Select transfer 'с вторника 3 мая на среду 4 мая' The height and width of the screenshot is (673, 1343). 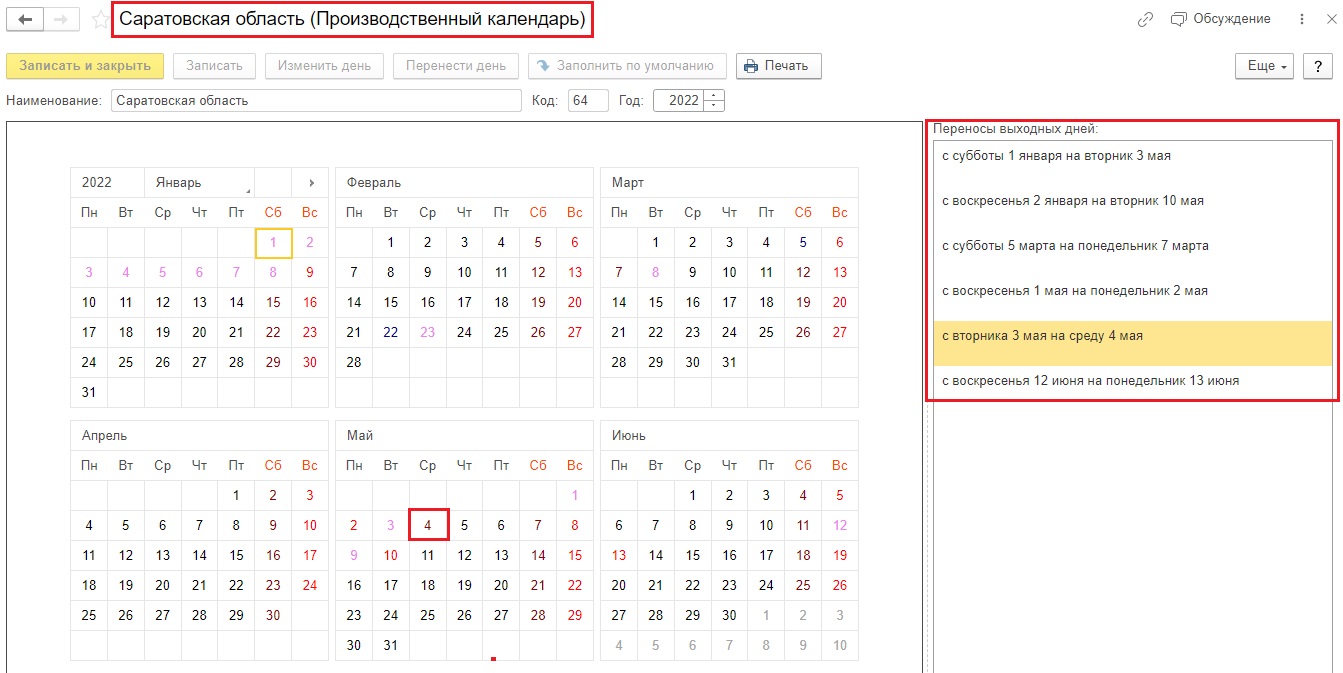click(1132, 343)
